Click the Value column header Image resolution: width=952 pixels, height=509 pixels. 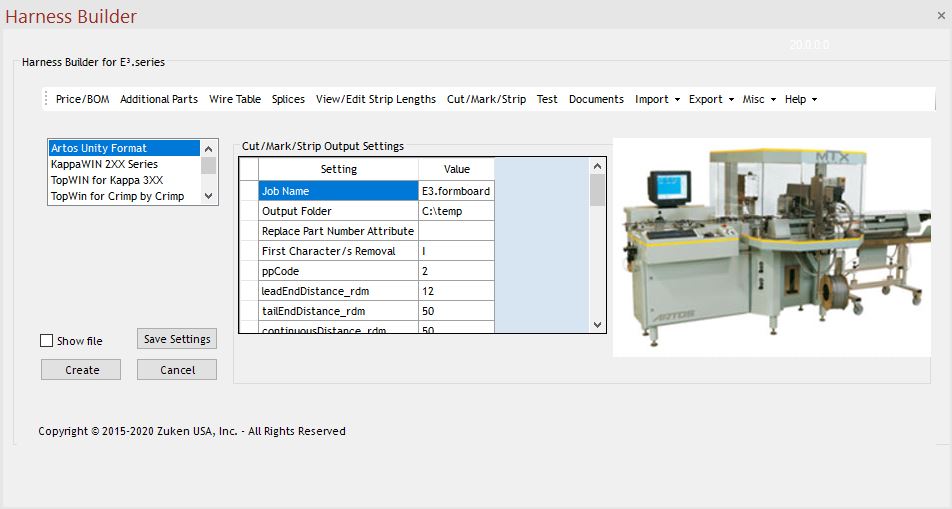point(456,169)
